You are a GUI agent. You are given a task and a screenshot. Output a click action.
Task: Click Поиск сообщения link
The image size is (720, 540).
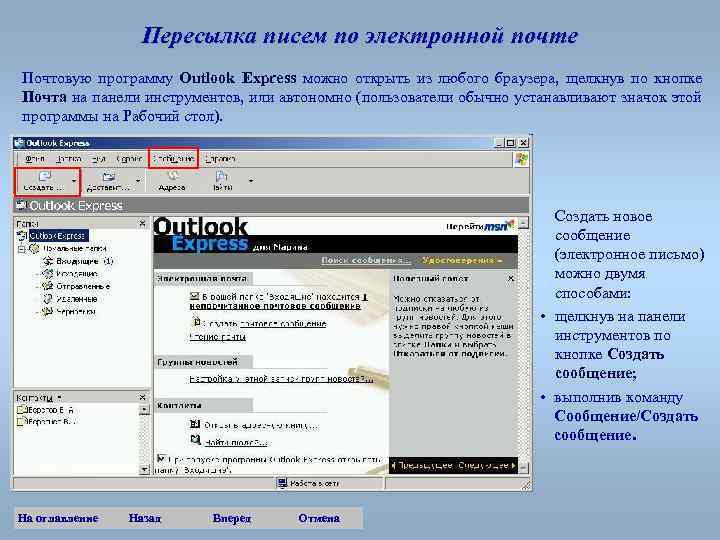click(x=366, y=260)
